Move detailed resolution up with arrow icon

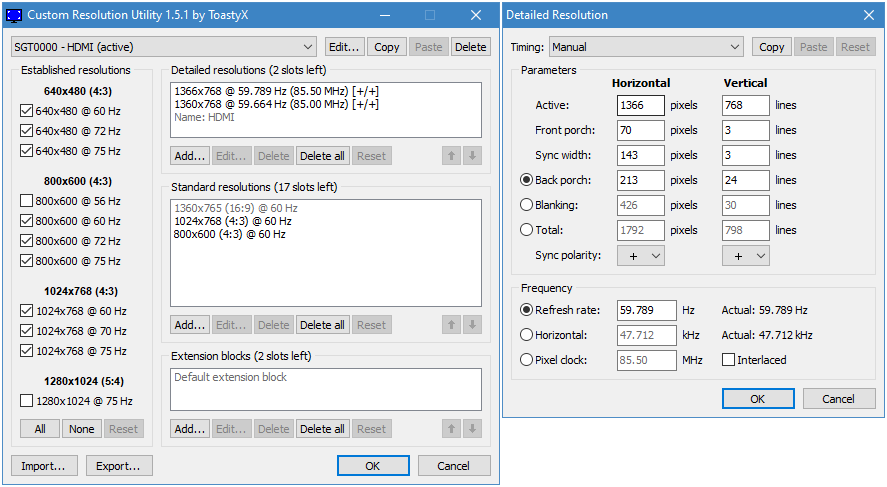(x=451, y=156)
